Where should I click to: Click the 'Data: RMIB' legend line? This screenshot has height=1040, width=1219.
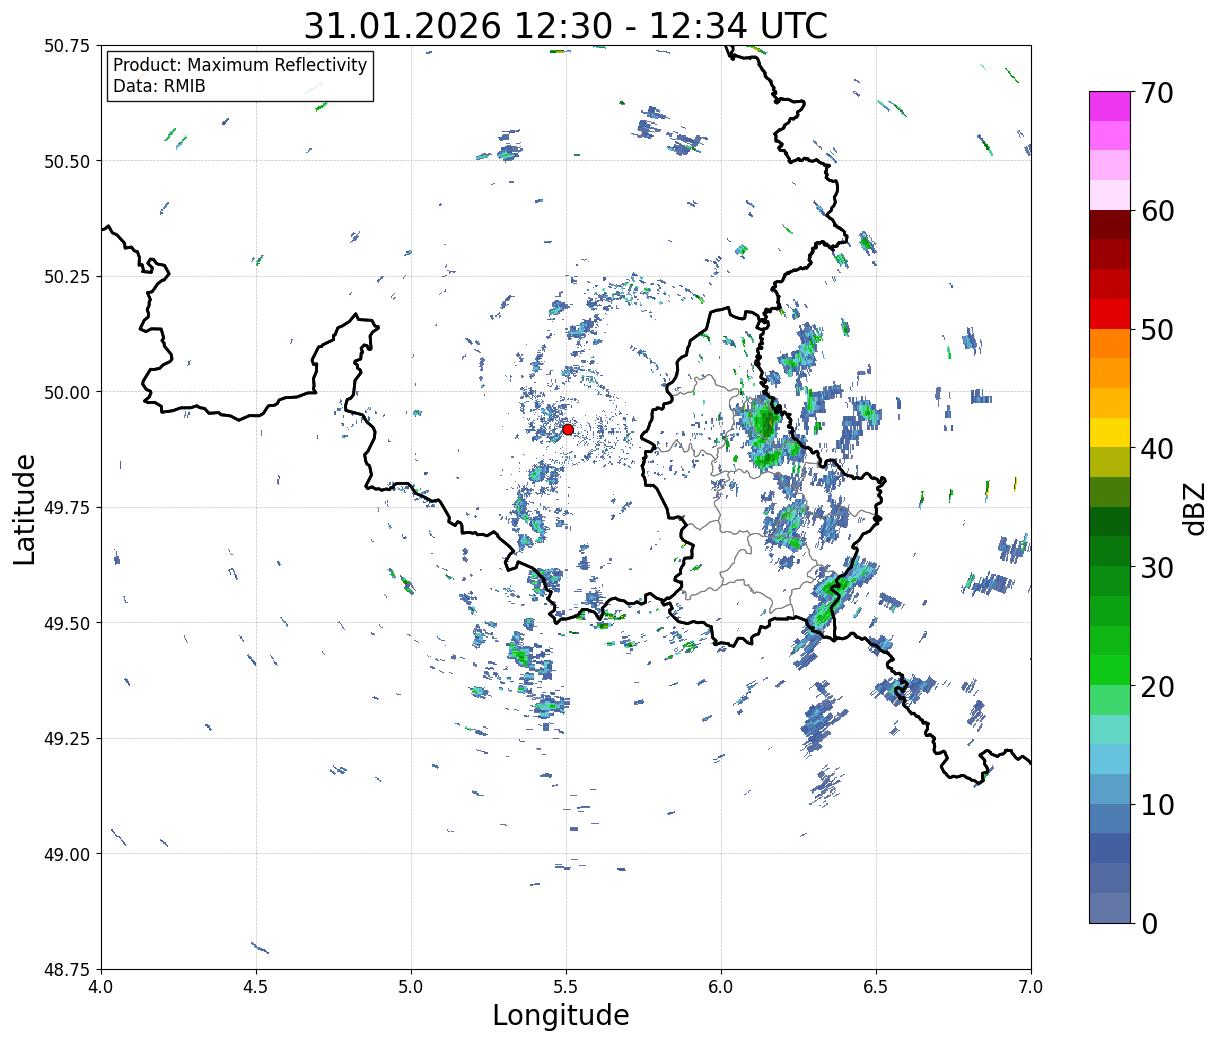tap(159, 86)
